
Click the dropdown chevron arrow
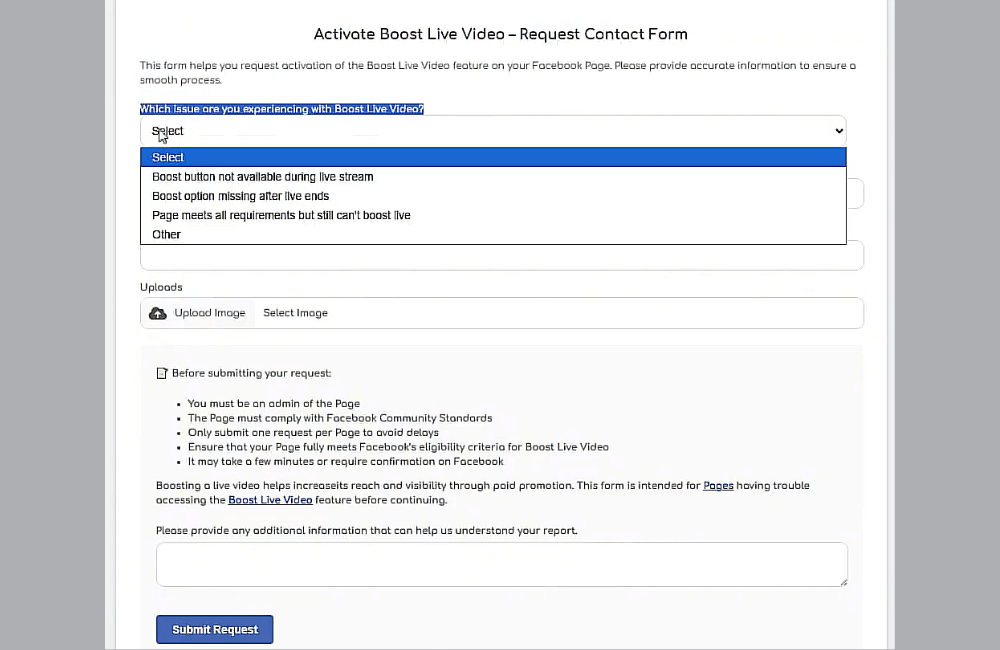[x=839, y=130]
